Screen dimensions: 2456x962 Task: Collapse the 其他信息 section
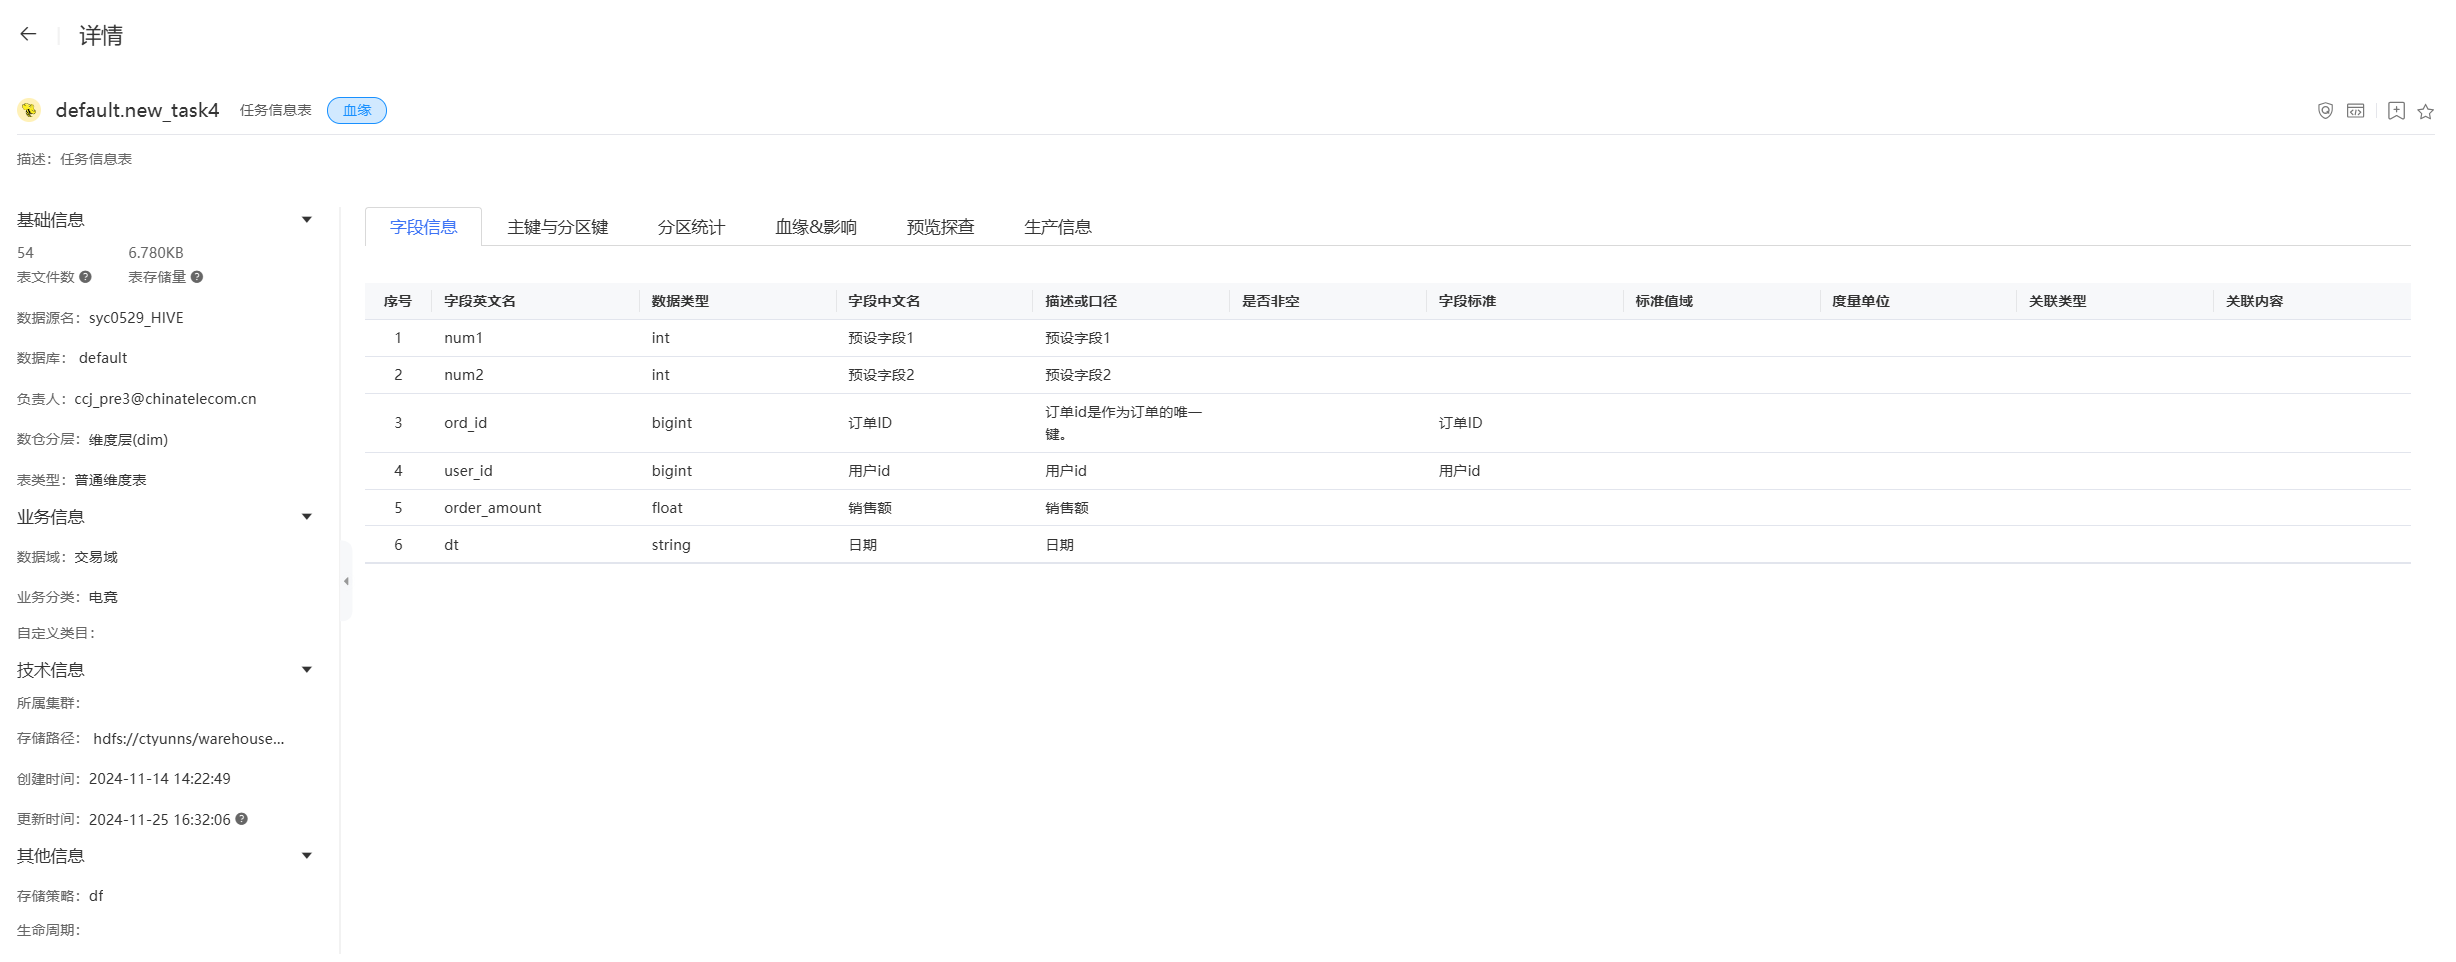click(x=307, y=856)
